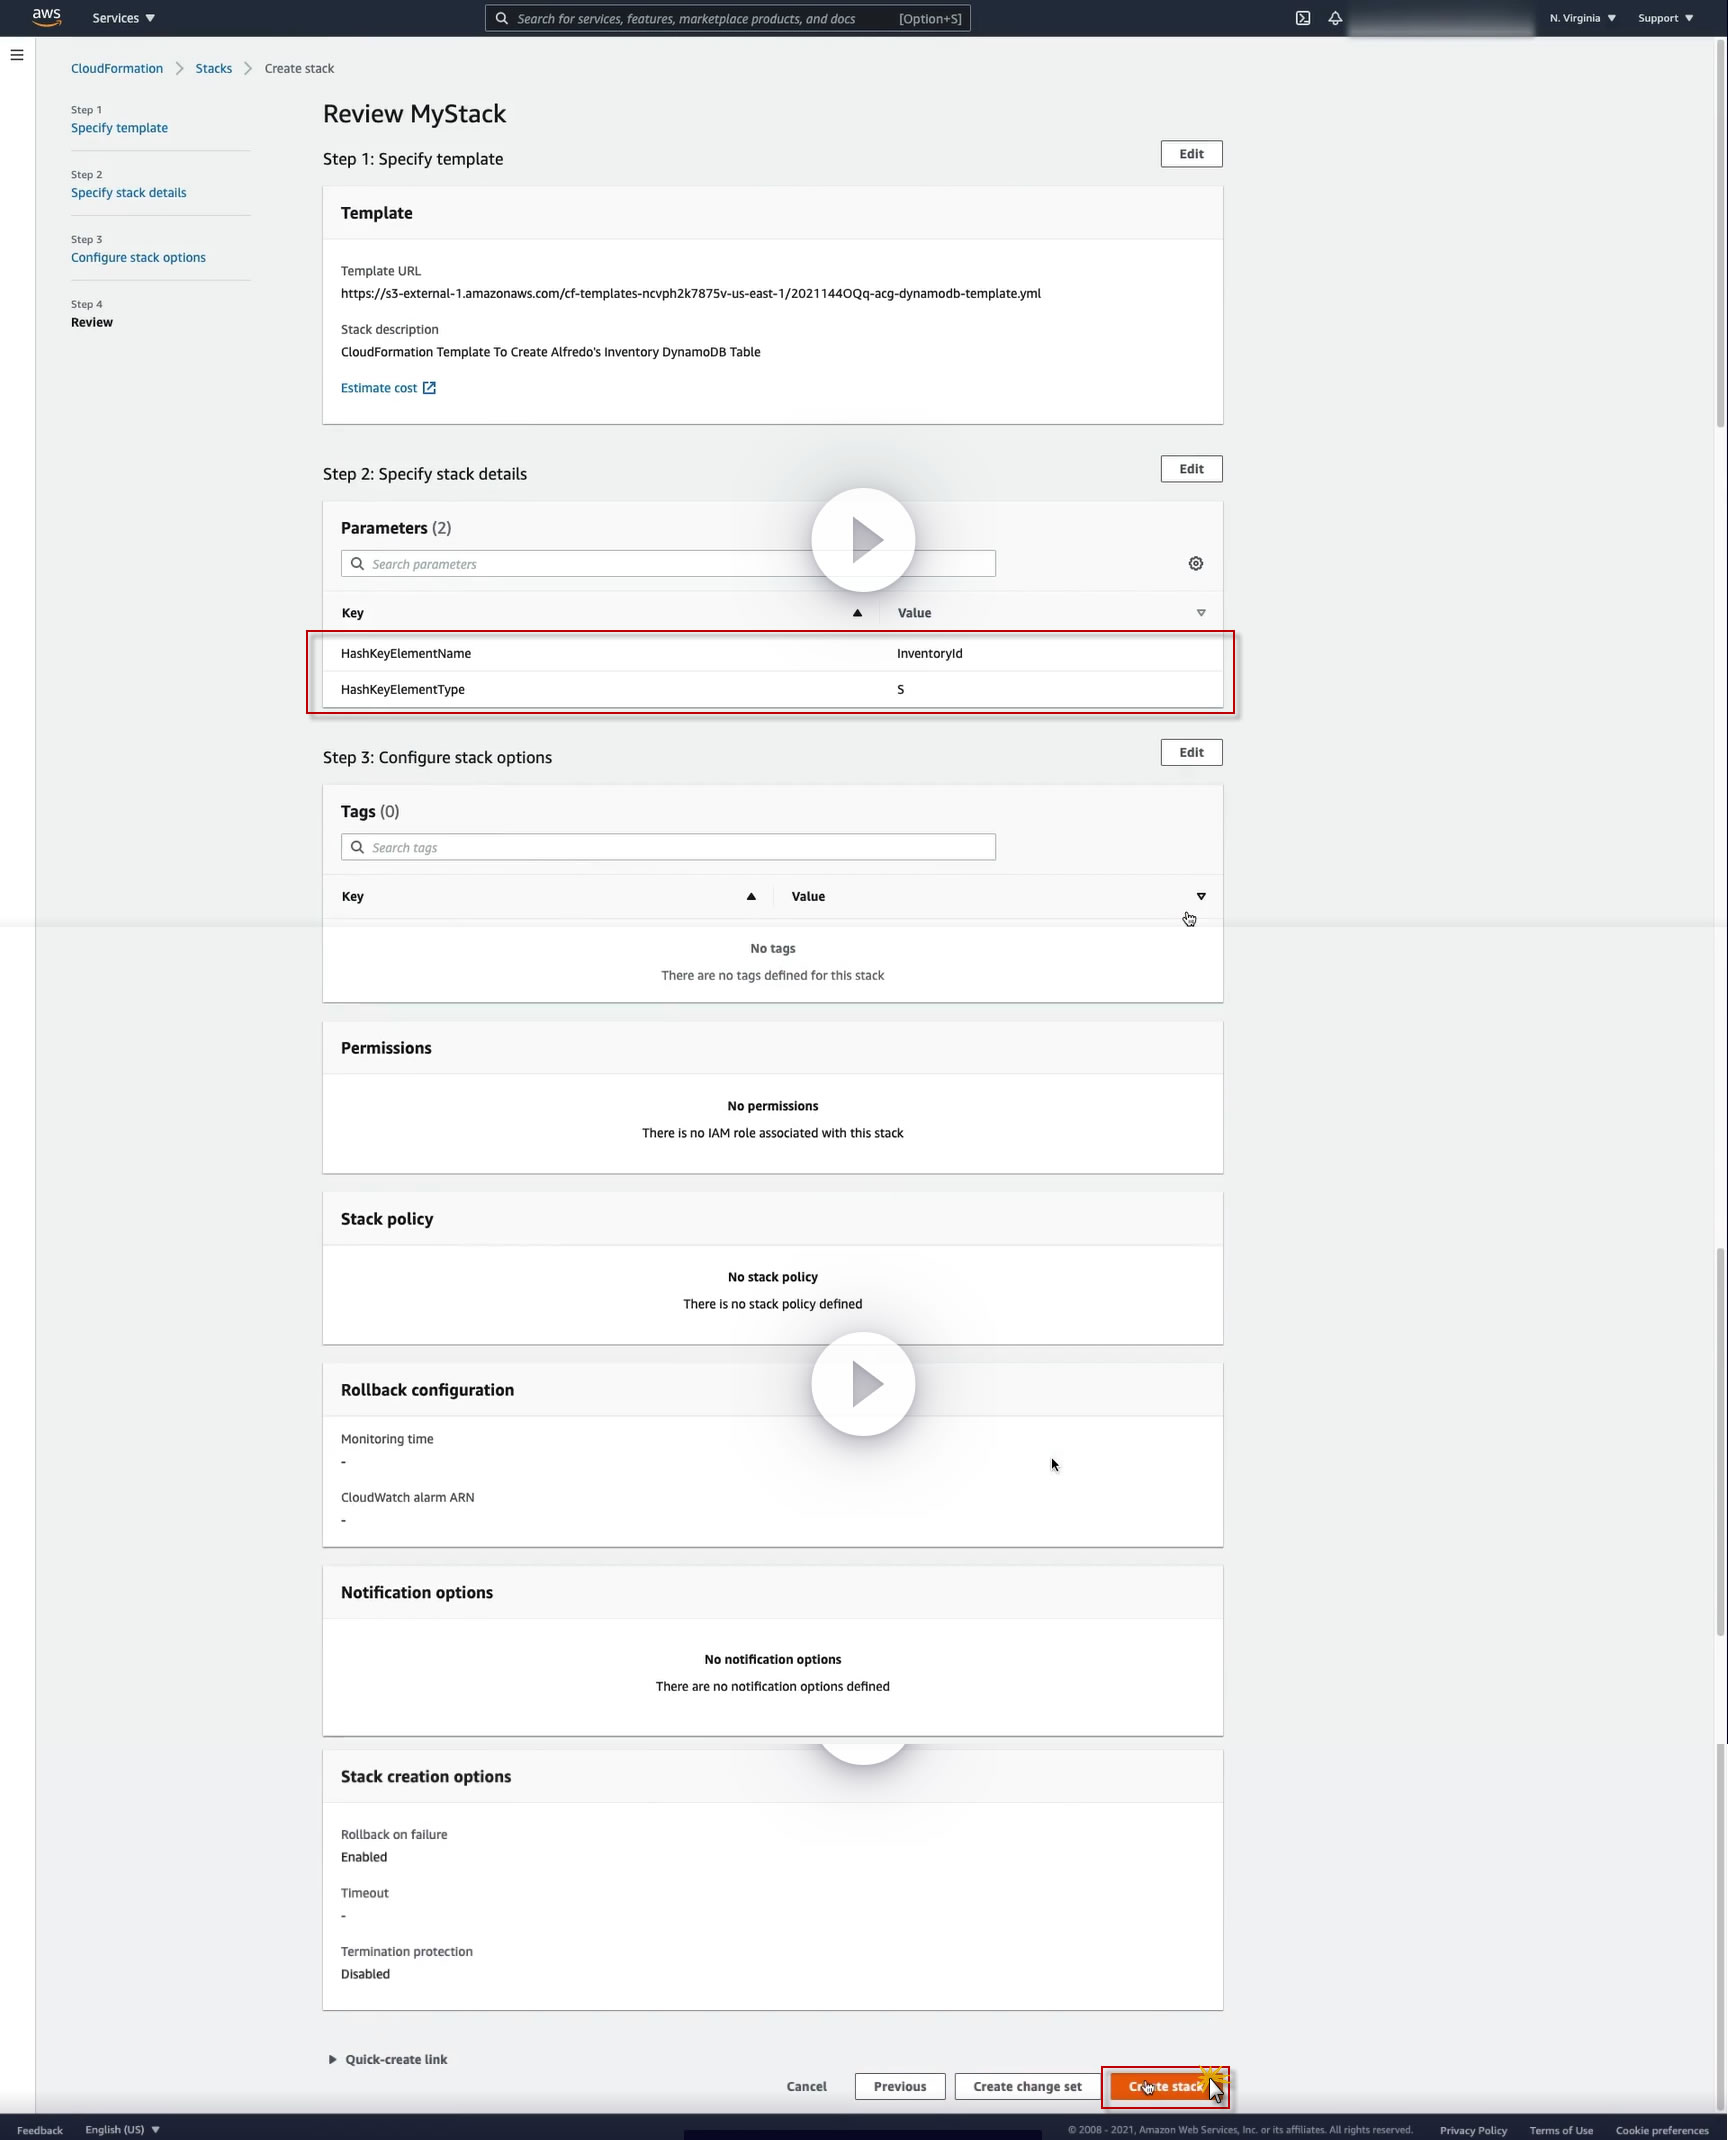The height and width of the screenshot is (2140, 1729).
Task: Open Parameters table preferences gear
Action: [x=1196, y=564]
